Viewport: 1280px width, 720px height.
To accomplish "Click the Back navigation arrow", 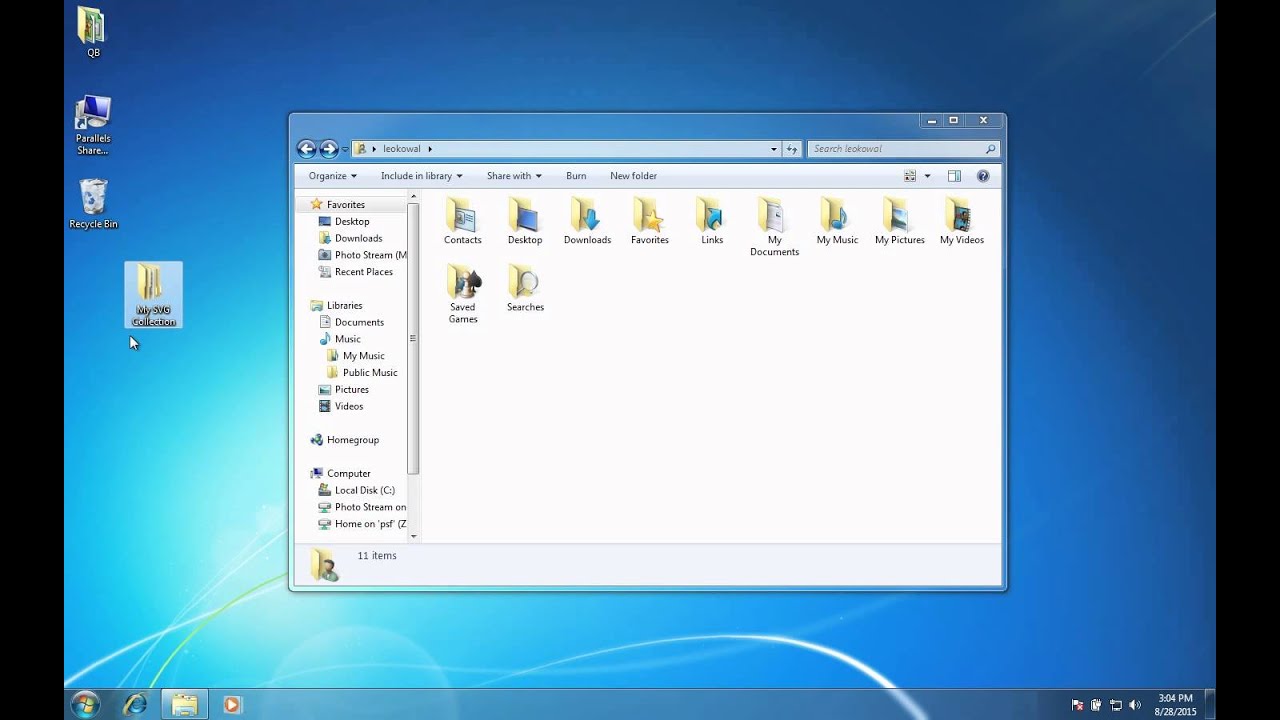I will 307,149.
